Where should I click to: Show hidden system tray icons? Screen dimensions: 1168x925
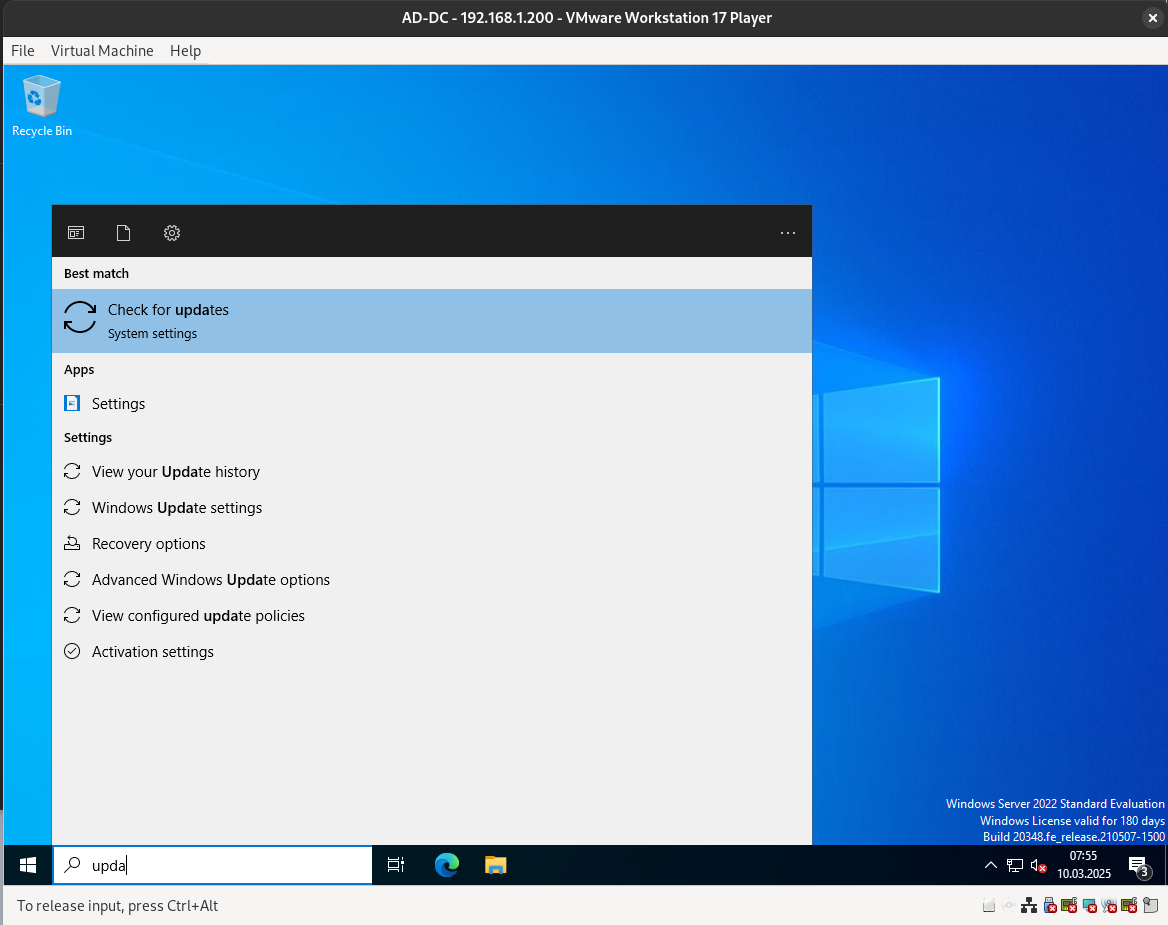pyautogui.click(x=991, y=865)
